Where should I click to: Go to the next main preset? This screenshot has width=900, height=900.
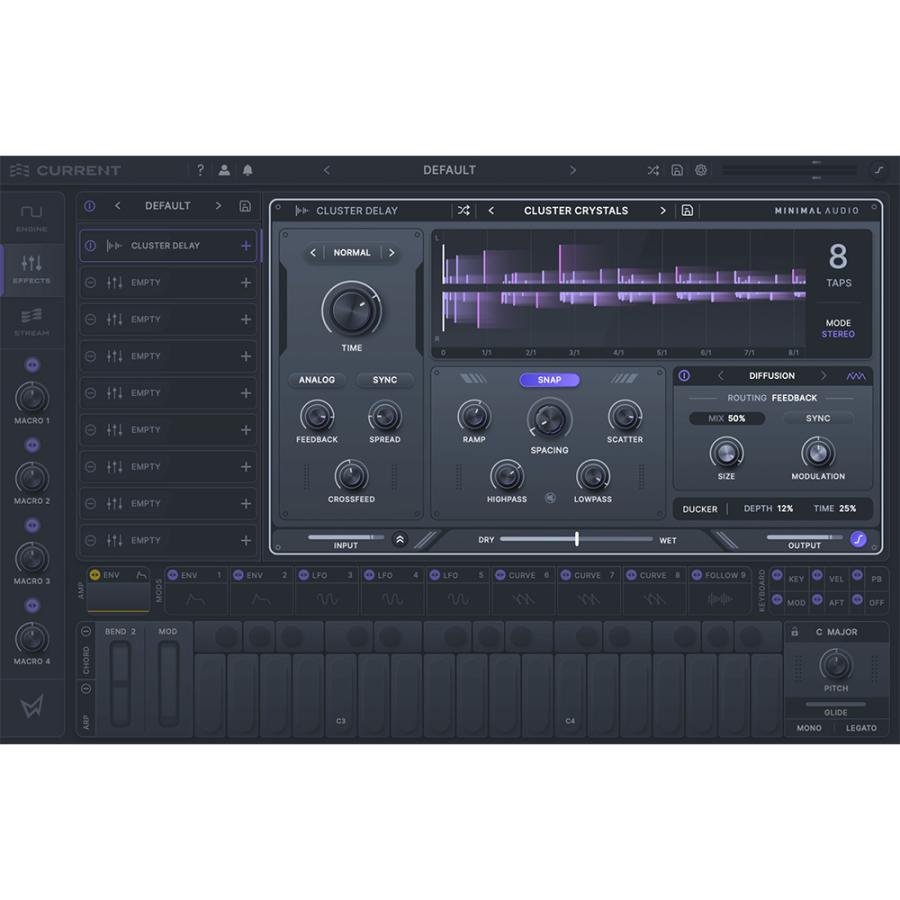(572, 170)
